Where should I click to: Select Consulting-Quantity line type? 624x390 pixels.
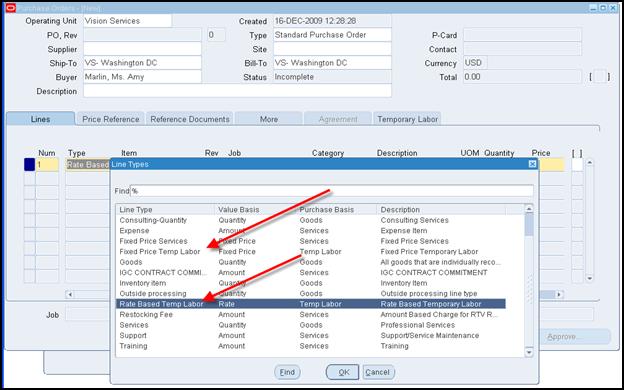click(x=310, y=220)
